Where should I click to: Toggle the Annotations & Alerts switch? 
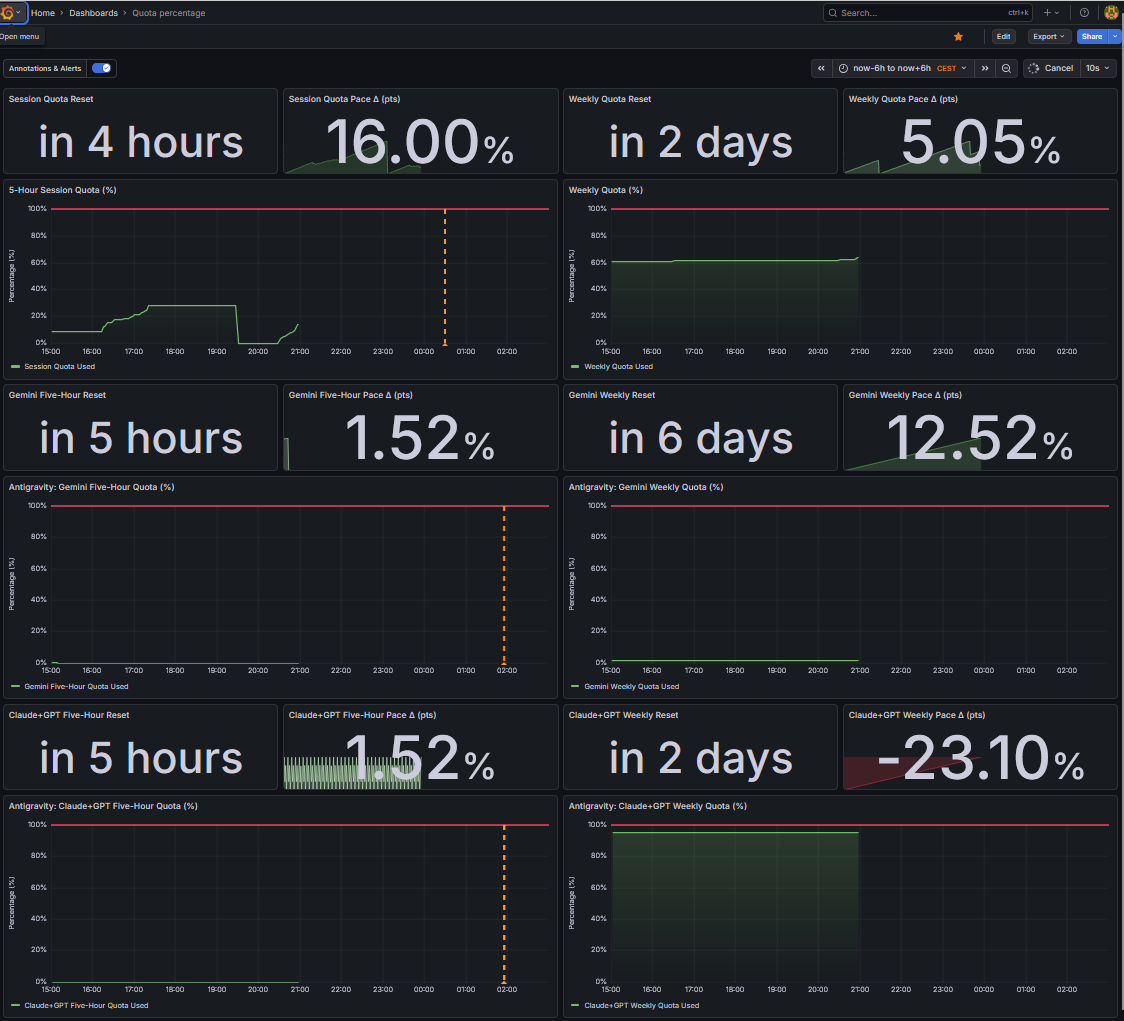[101, 68]
